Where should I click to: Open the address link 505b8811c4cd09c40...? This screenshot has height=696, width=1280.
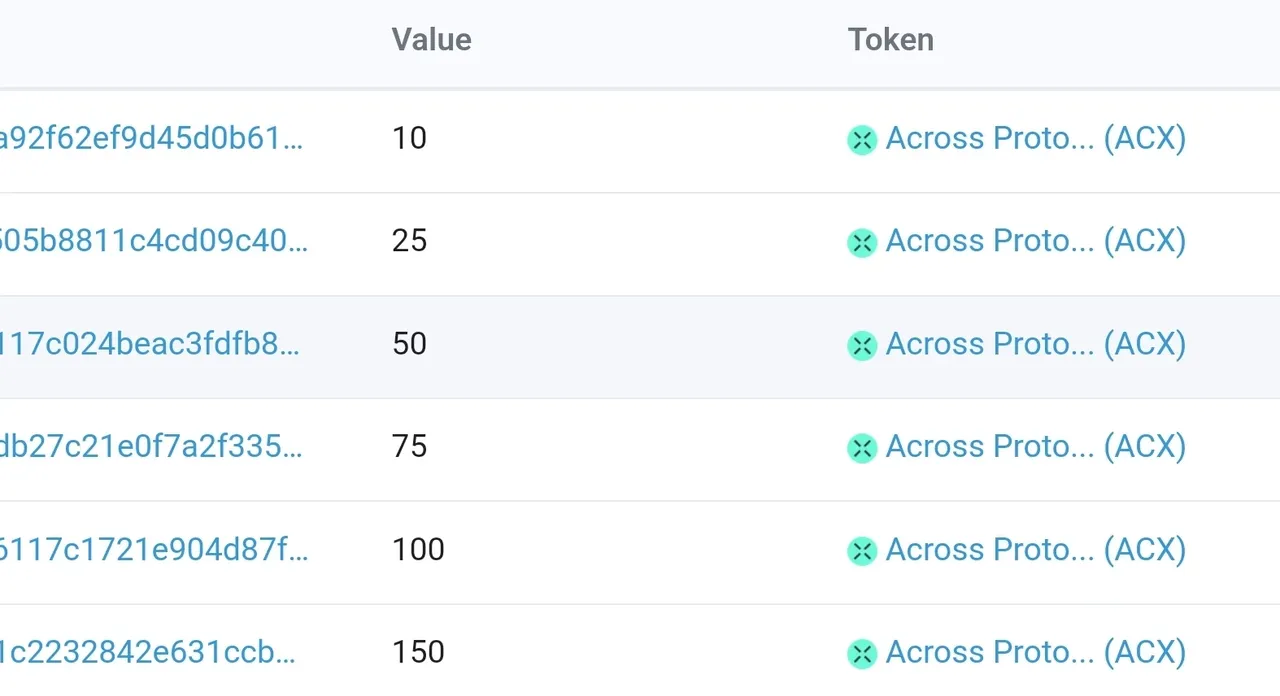(154, 241)
